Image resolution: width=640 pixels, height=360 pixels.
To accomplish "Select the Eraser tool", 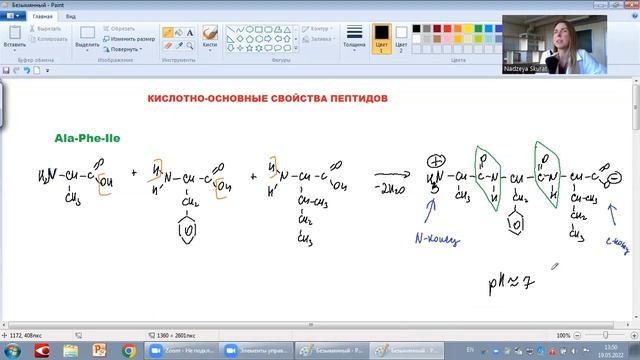I will [x=168, y=46].
